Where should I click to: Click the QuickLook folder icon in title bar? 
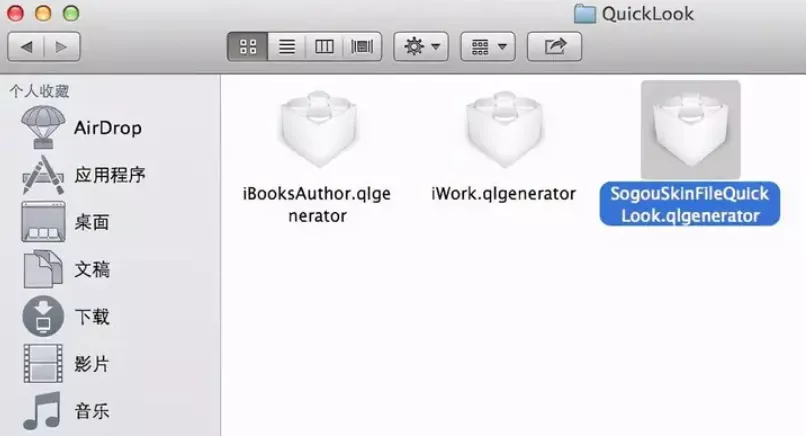(x=585, y=13)
